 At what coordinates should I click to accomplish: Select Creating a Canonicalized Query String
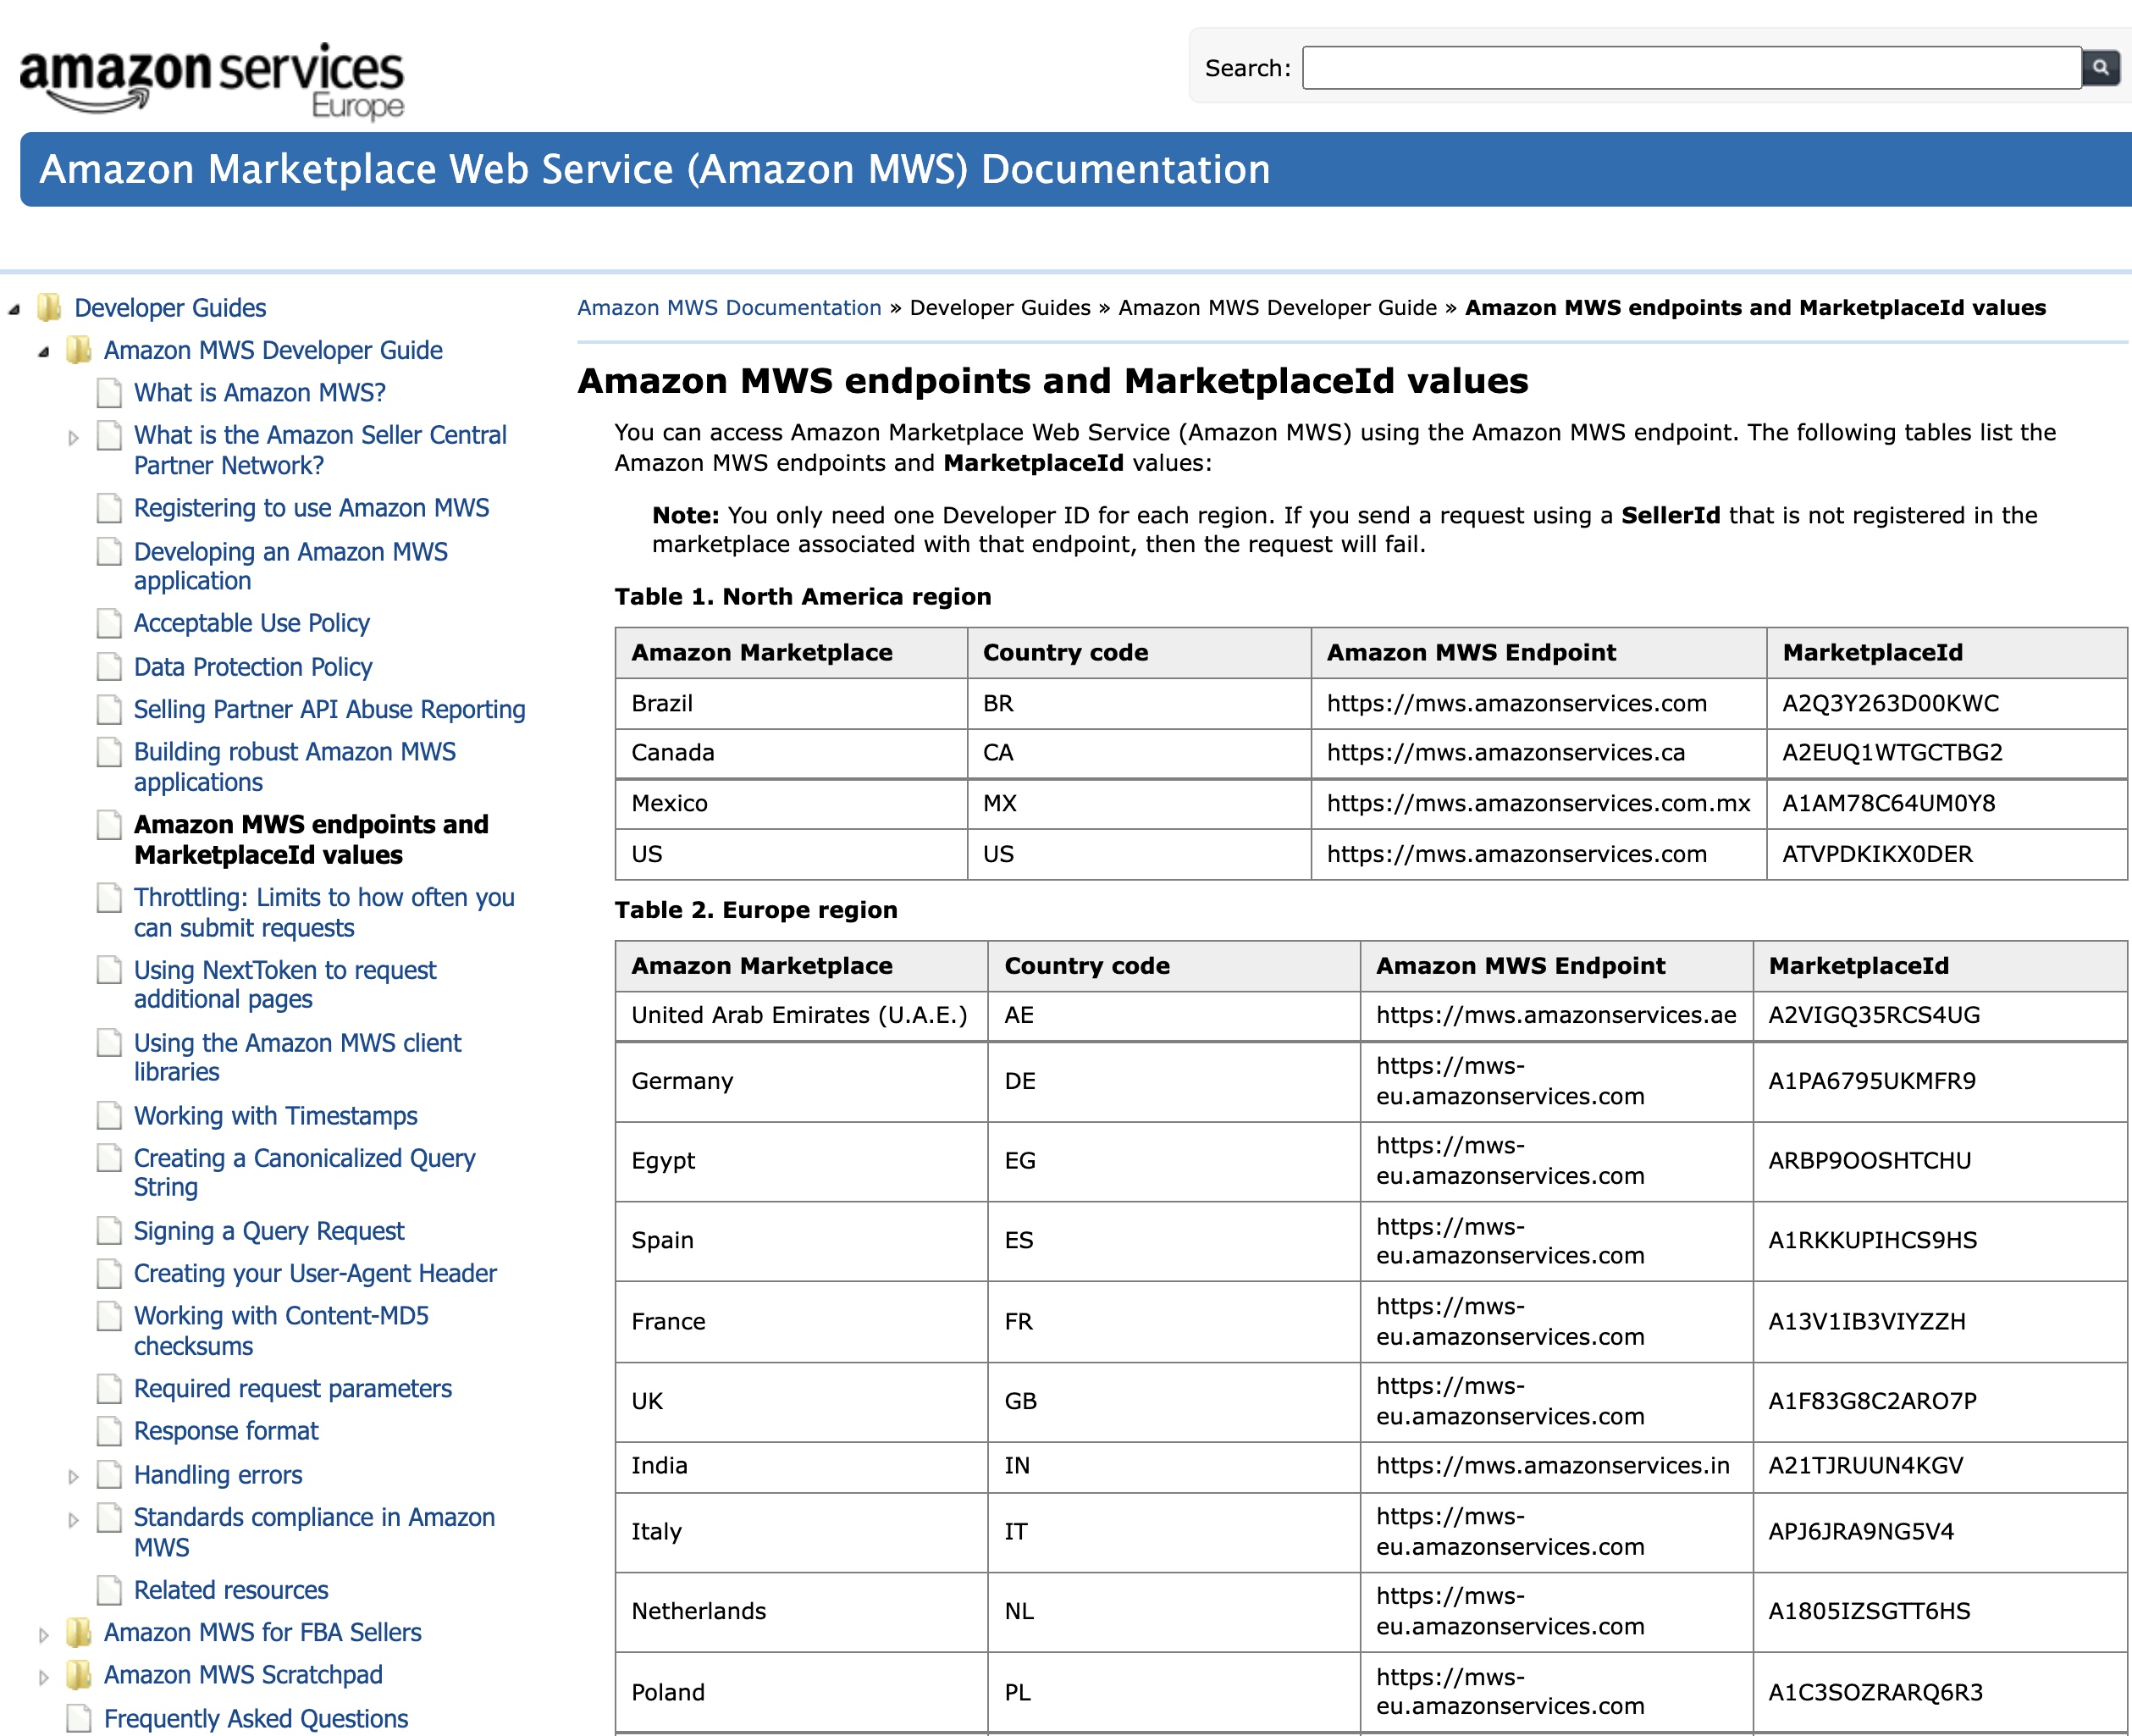click(x=304, y=1172)
